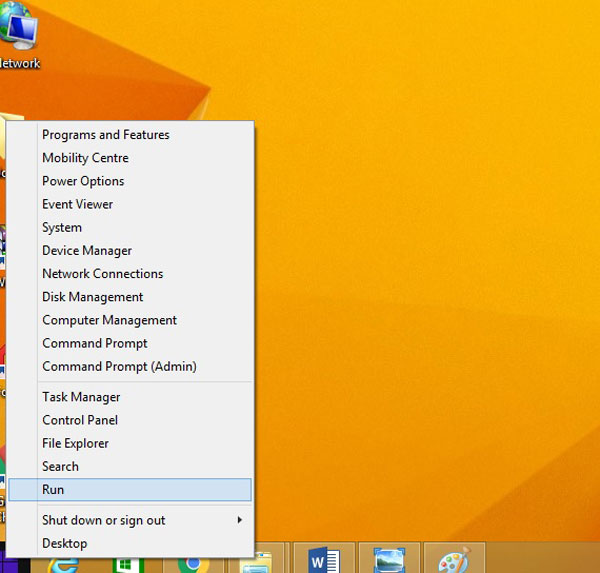Open Power Options
This screenshot has width=600, height=573.
coord(130,181)
